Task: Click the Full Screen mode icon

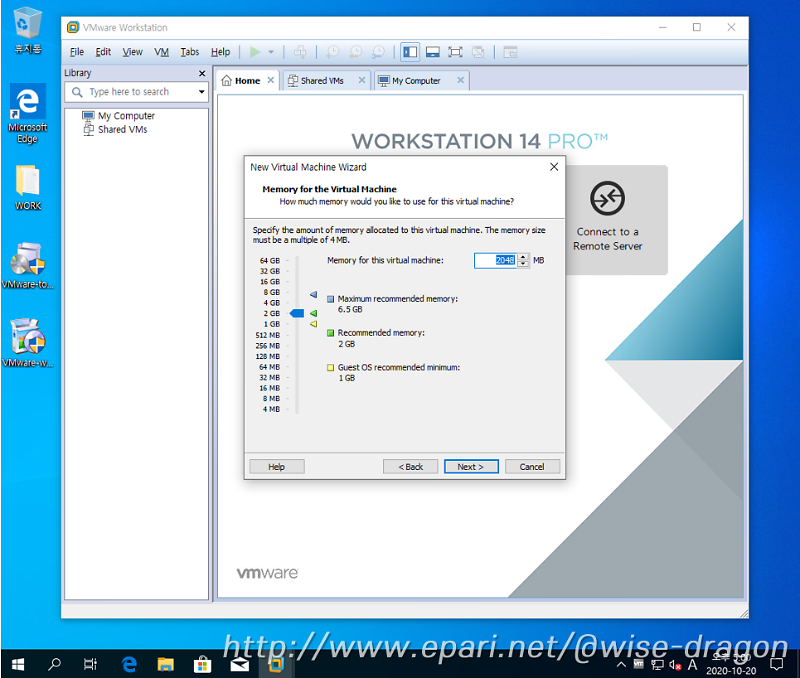Action: coord(455,52)
